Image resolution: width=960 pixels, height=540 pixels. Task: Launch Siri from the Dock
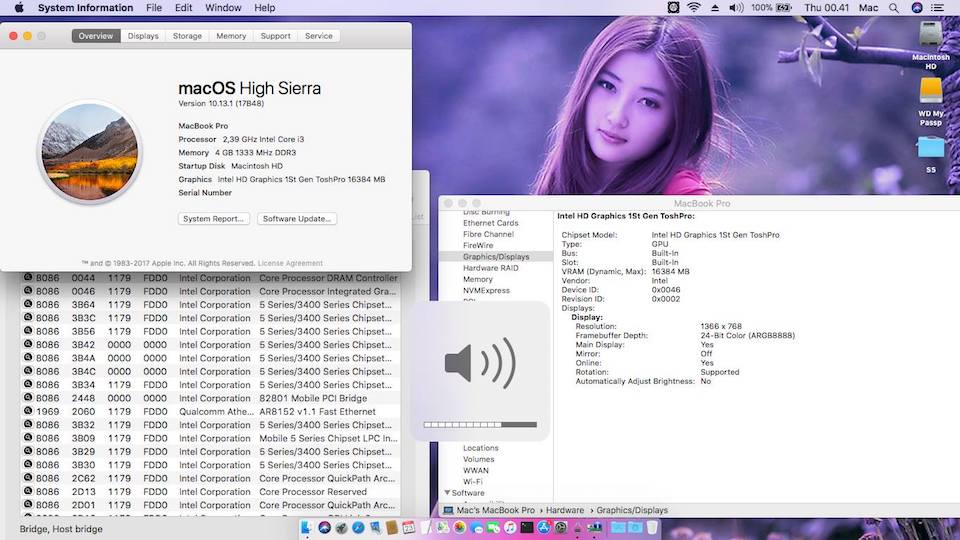pos(324,527)
